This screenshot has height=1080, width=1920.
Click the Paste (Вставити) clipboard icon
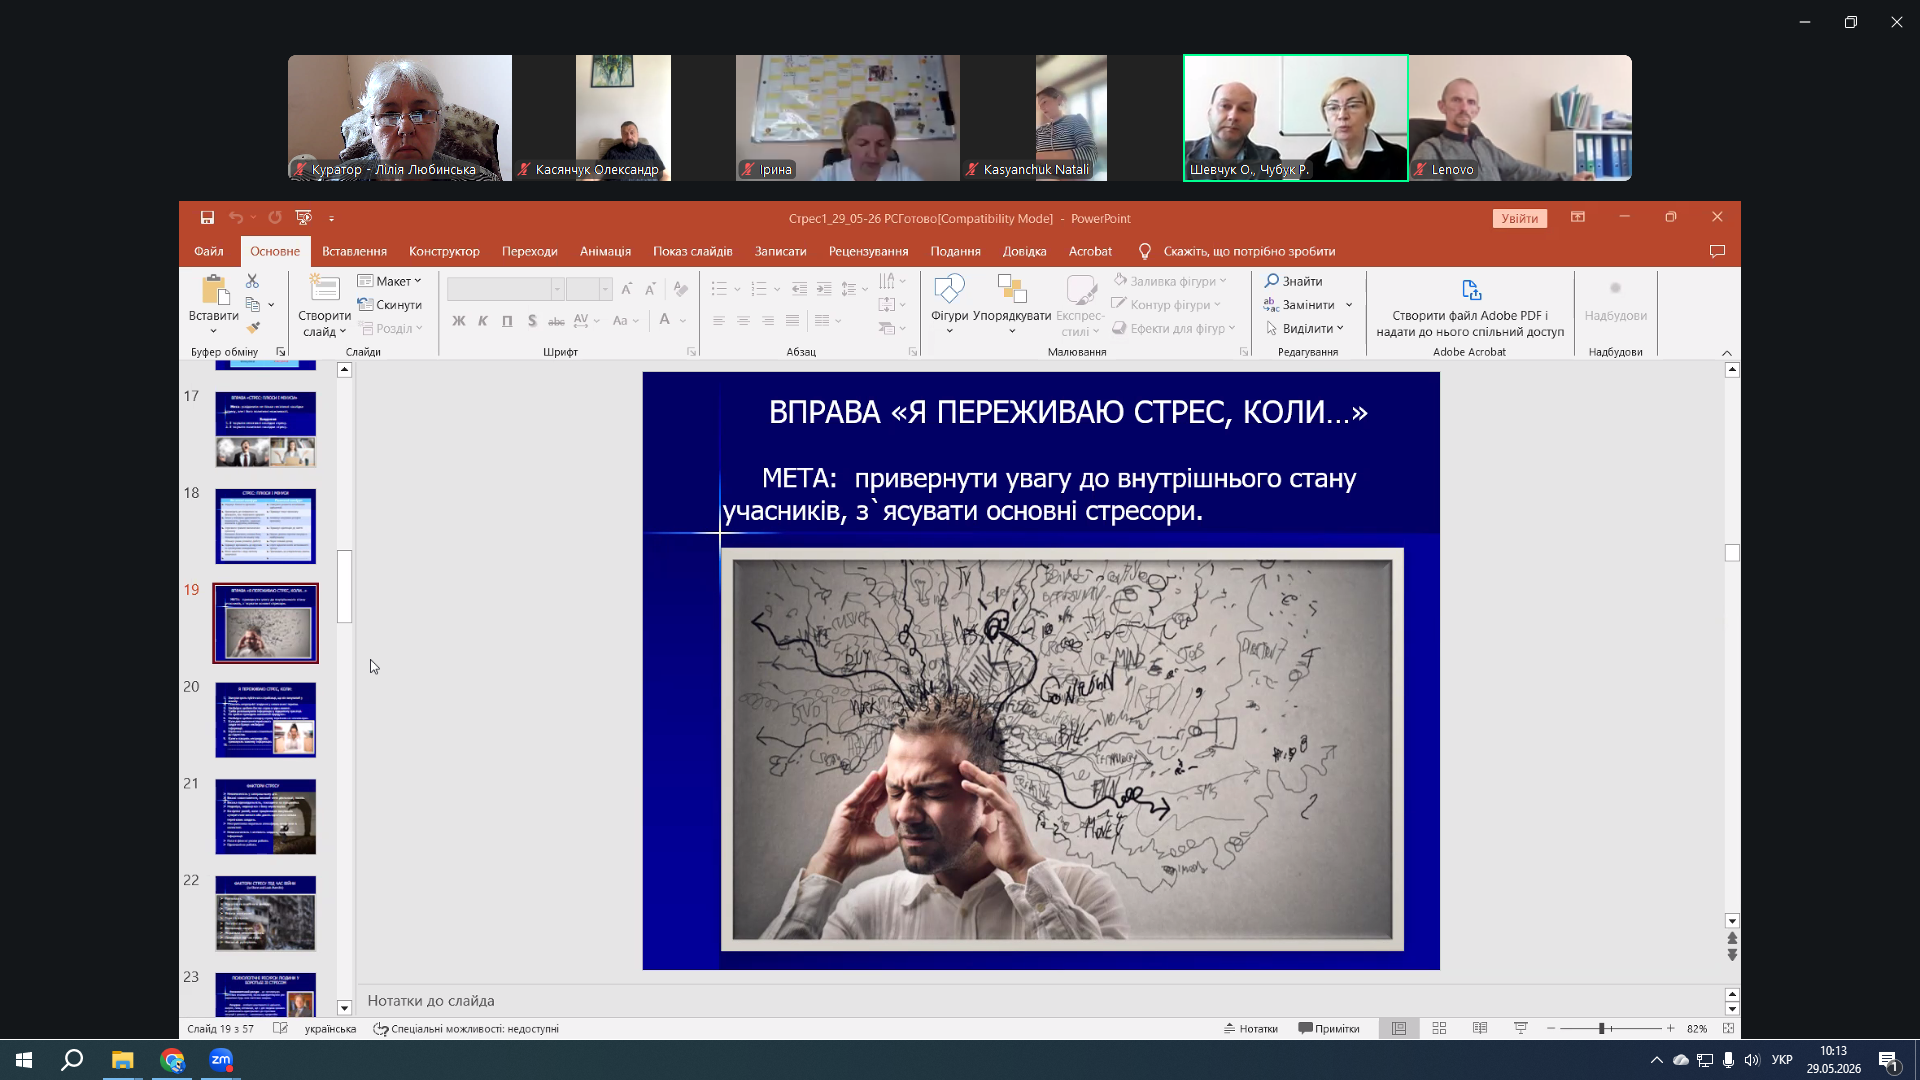click(x=214, y=290)
